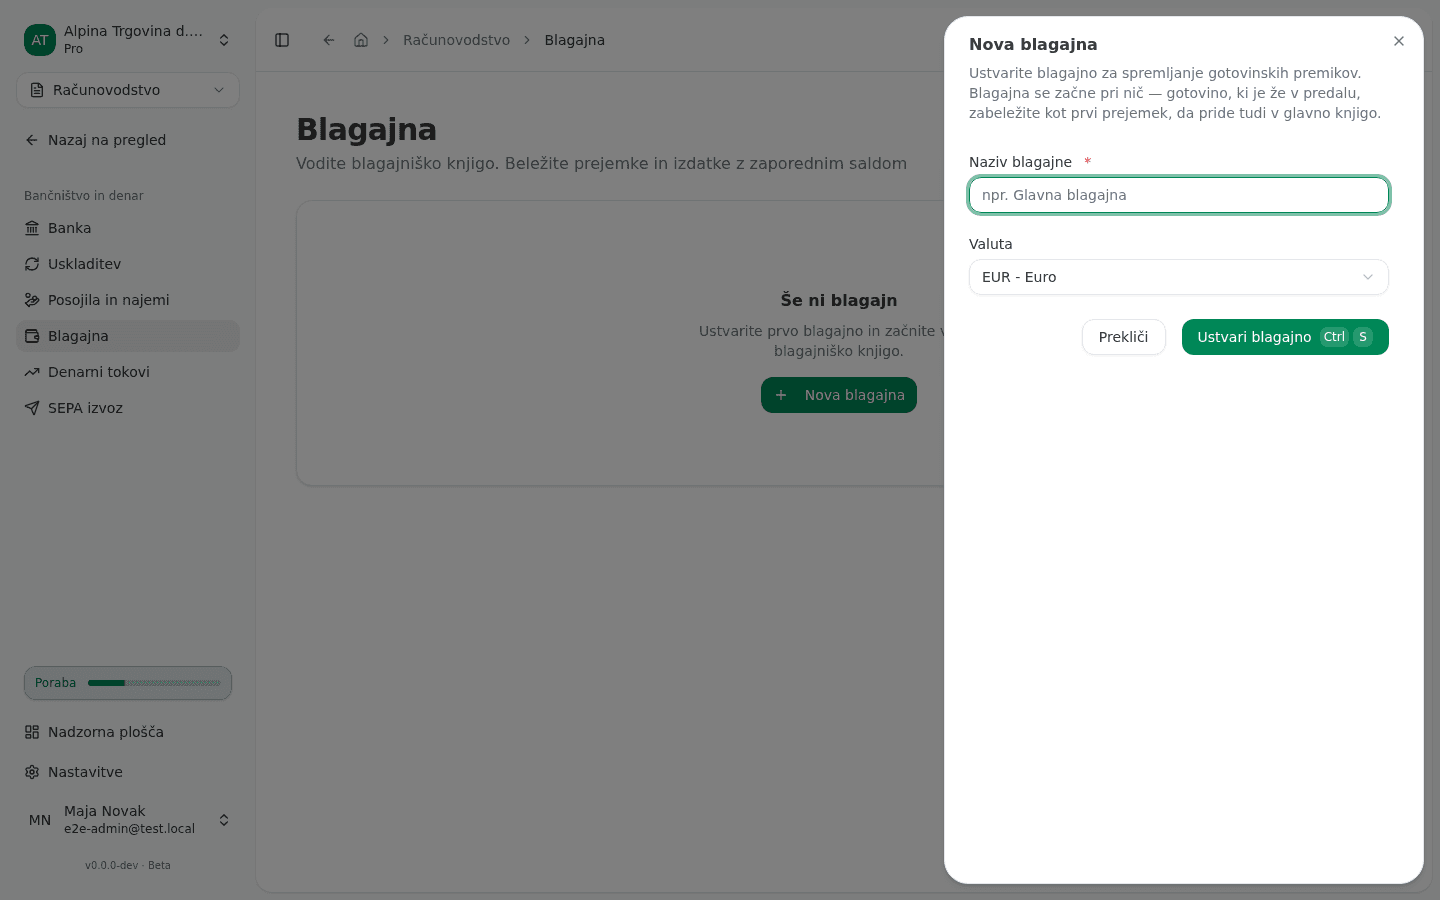Open Uskladitev in the sidebar
The height and width of the screenshot is (900, 1440).
pyautogui.click(x=128, y=264)
